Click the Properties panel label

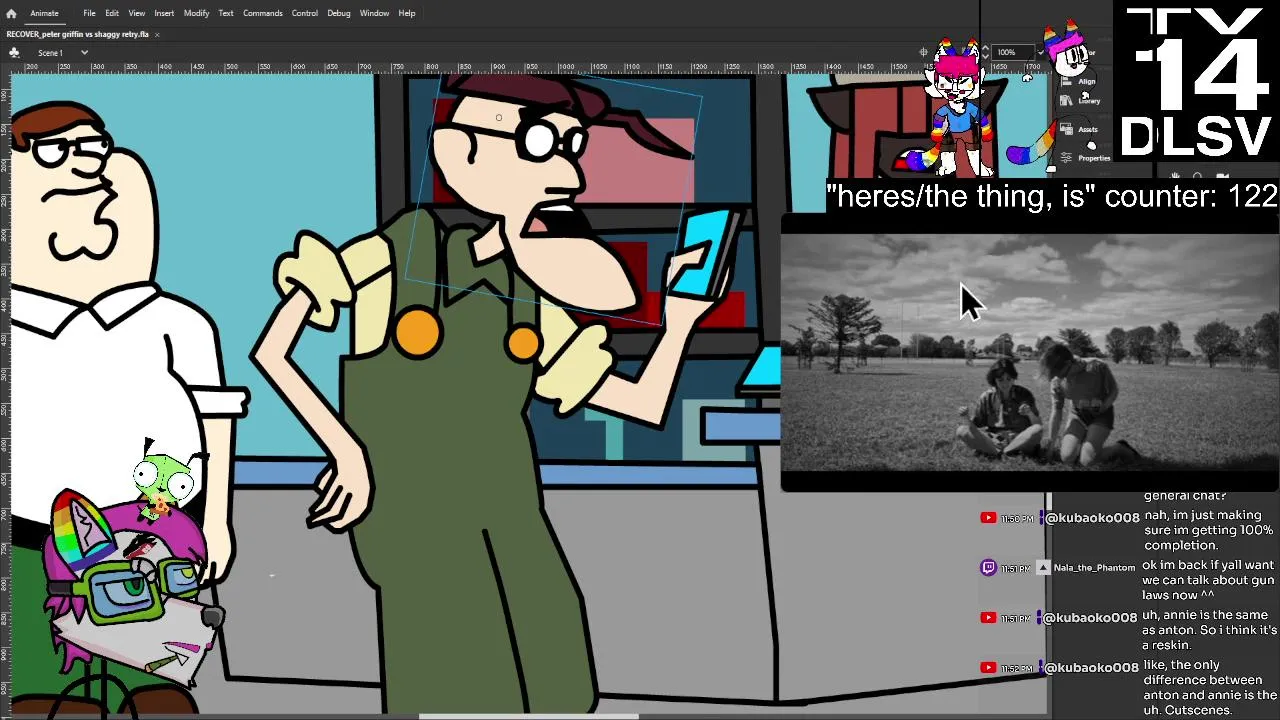coord(1094,158)
